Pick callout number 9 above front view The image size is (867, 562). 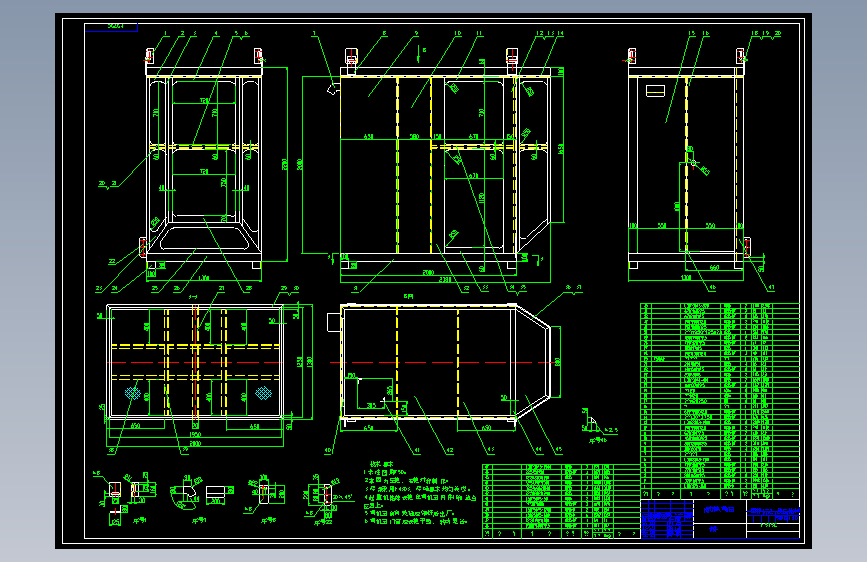[416, 34]
